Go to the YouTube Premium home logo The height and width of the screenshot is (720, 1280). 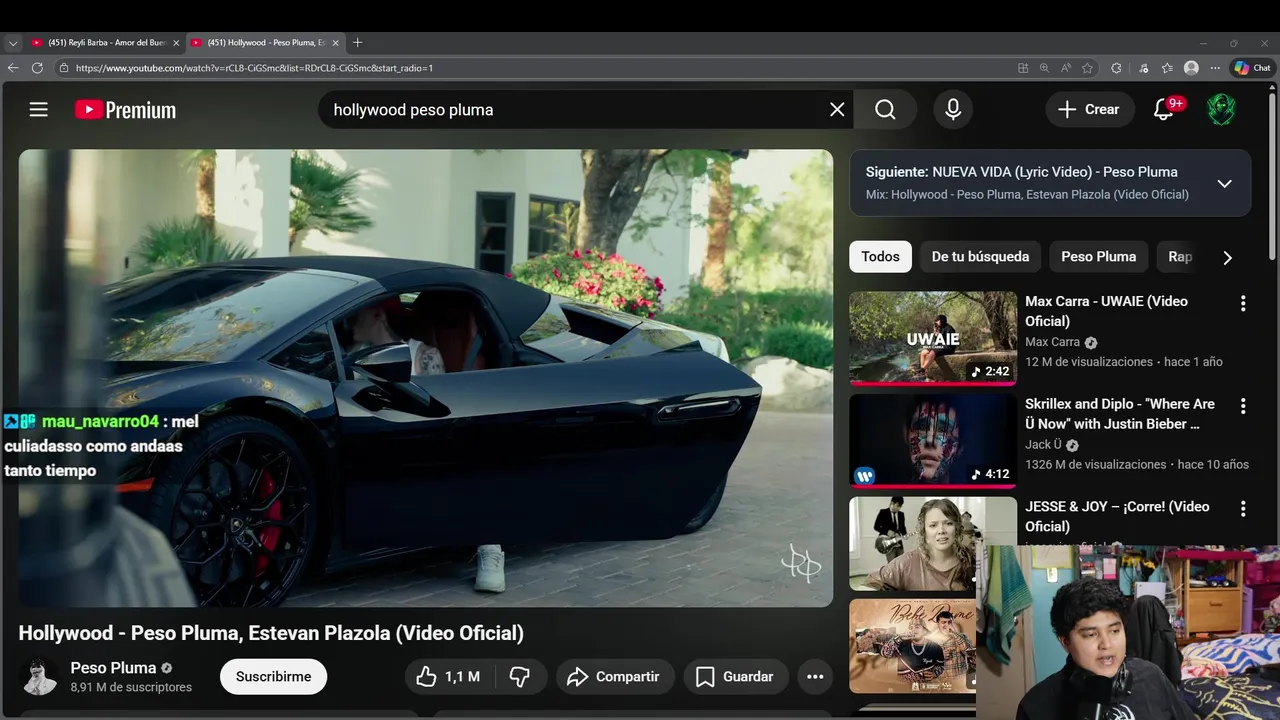pyautogui.click(x=125, y=110)
